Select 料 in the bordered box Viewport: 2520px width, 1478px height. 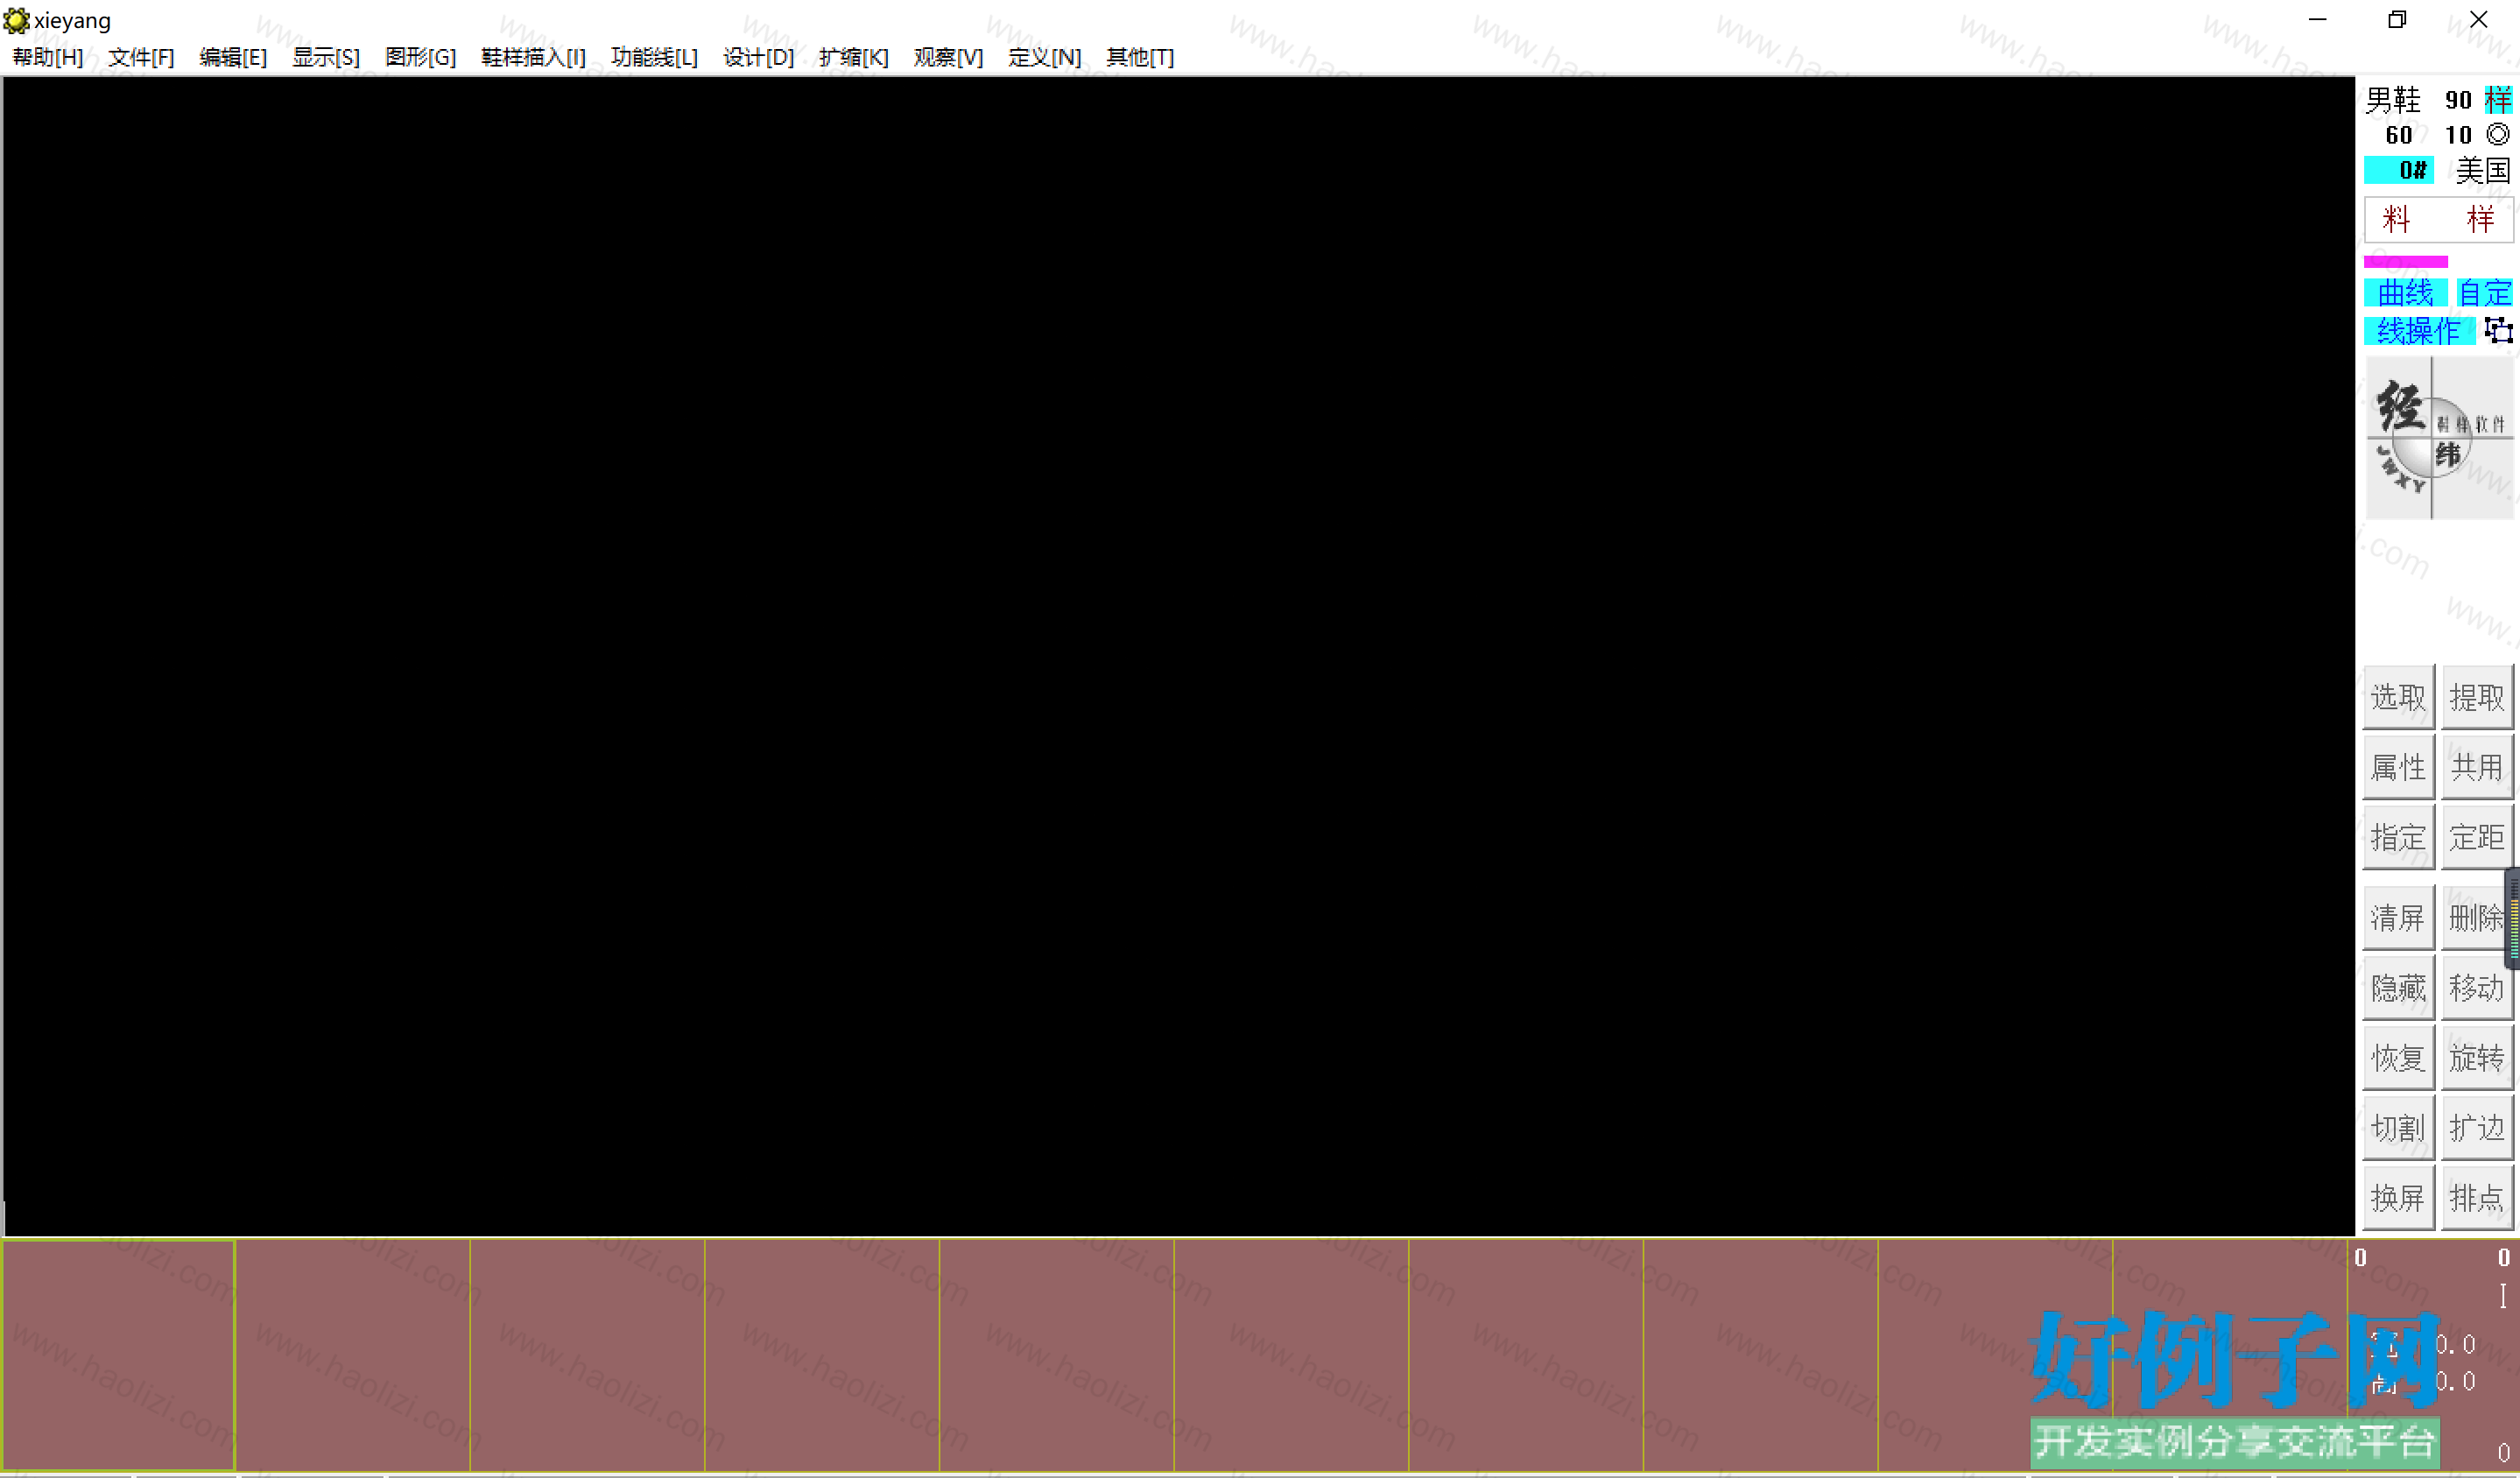tap(2396, 219)
